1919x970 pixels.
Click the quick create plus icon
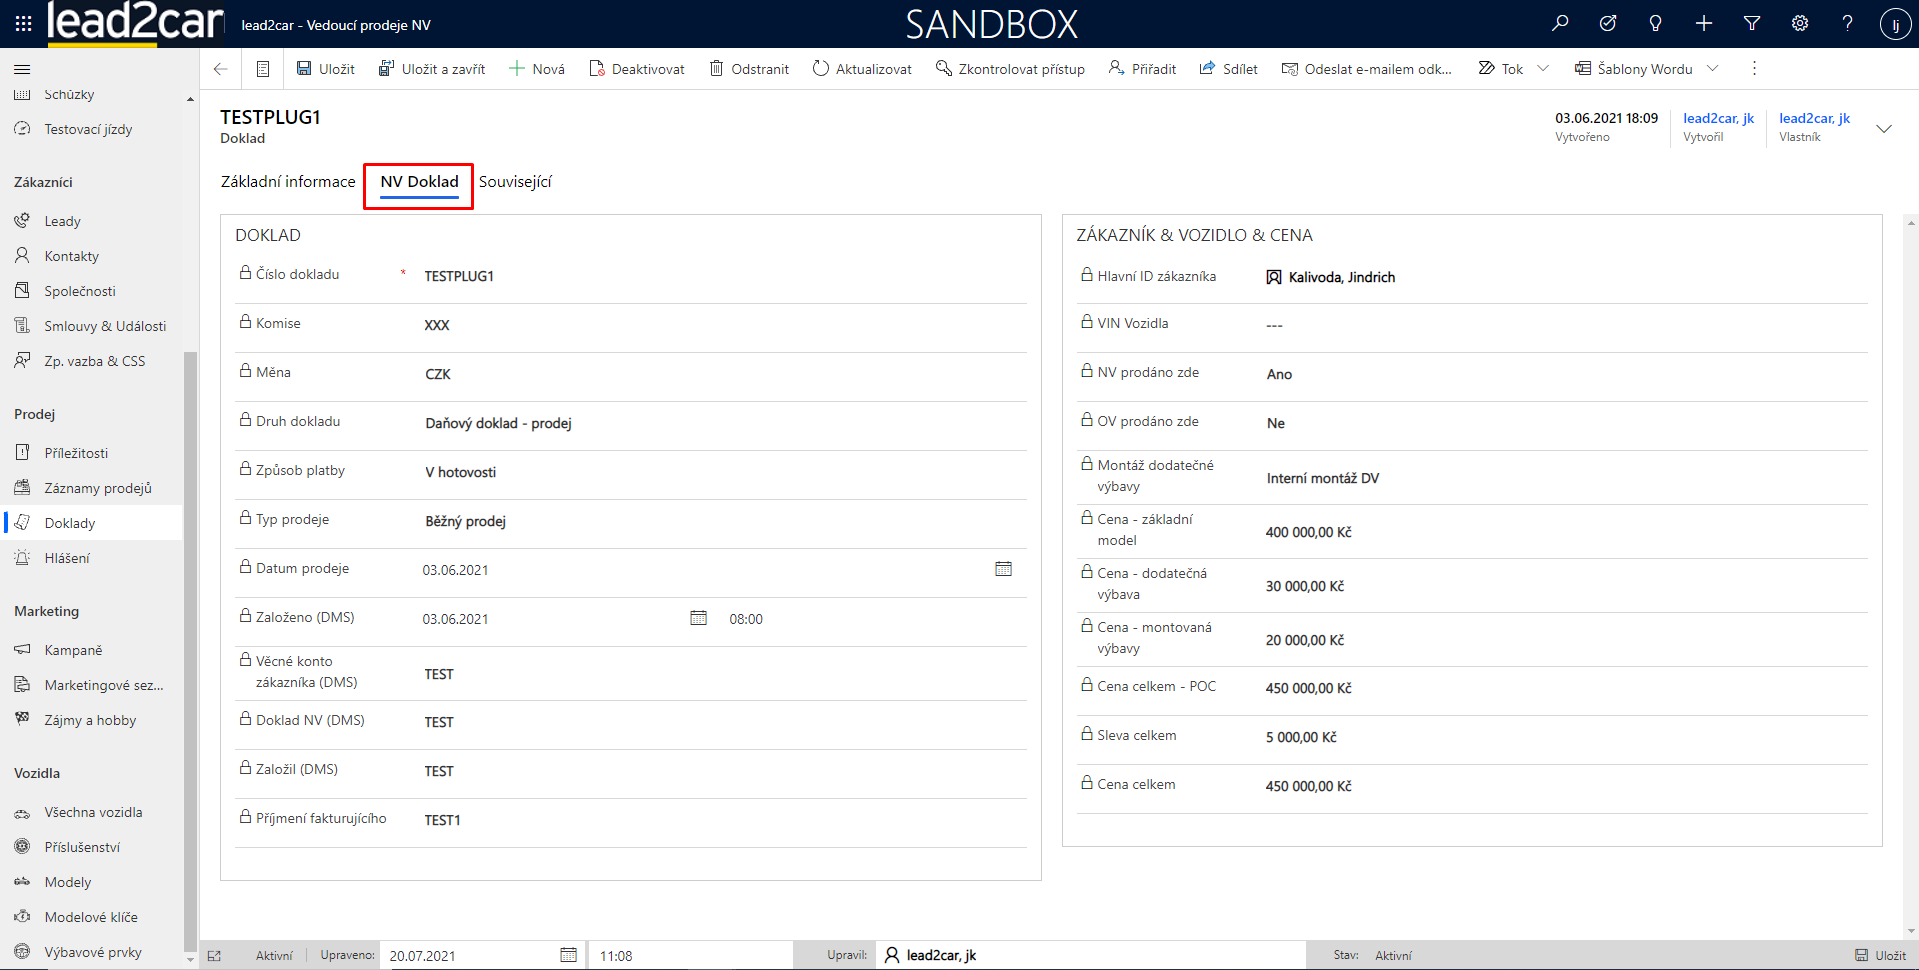coord(1704,24)
